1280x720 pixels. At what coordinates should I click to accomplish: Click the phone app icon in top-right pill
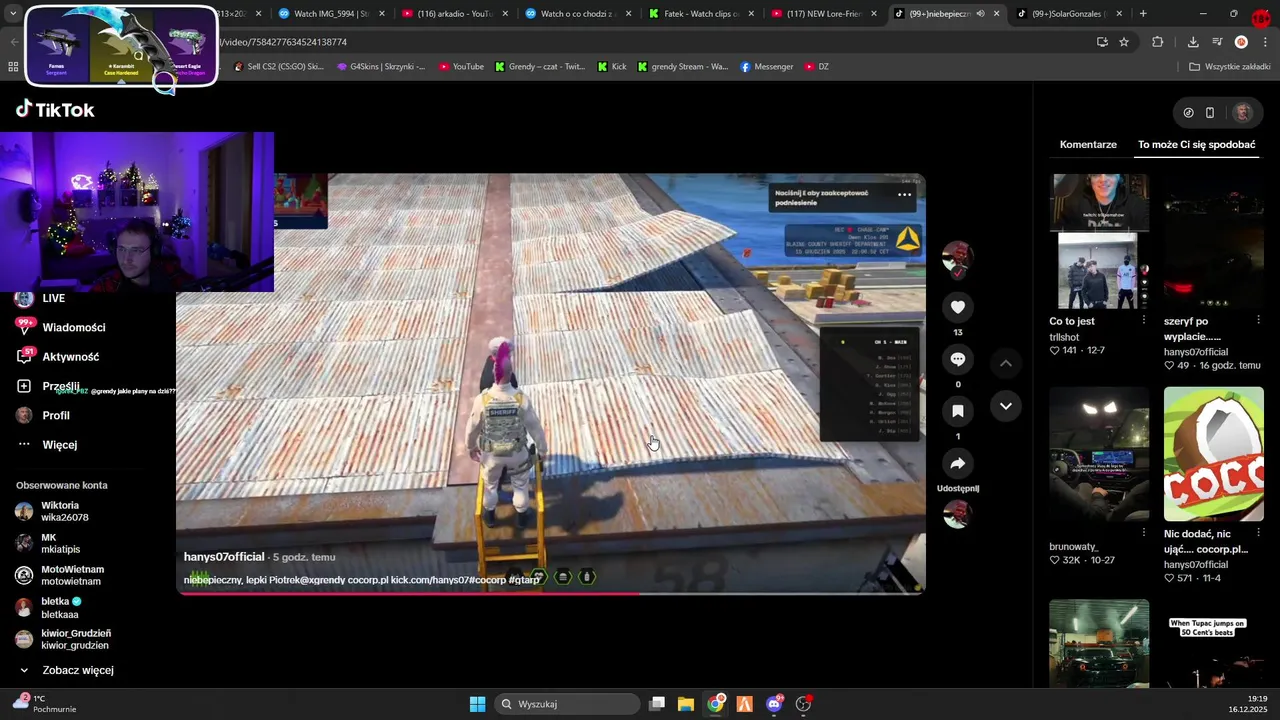pos(1210,113)
